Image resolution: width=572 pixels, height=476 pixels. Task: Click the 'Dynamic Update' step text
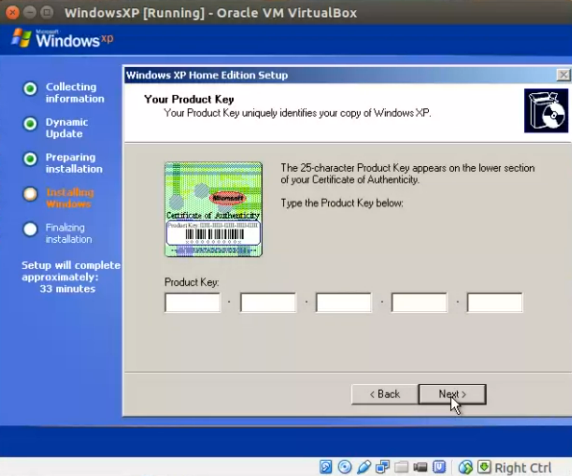click(x=67, y=128)
